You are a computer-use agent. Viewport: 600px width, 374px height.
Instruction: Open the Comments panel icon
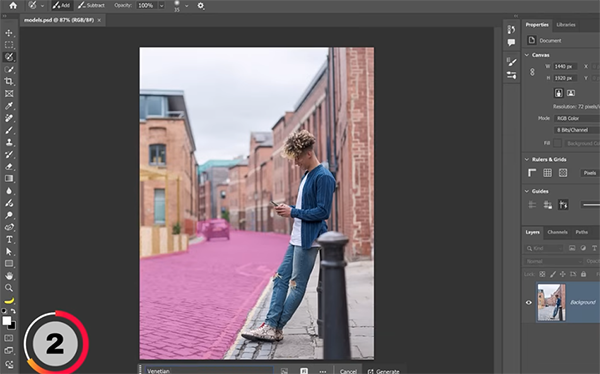pyautogui.click(x=511, y=42)
